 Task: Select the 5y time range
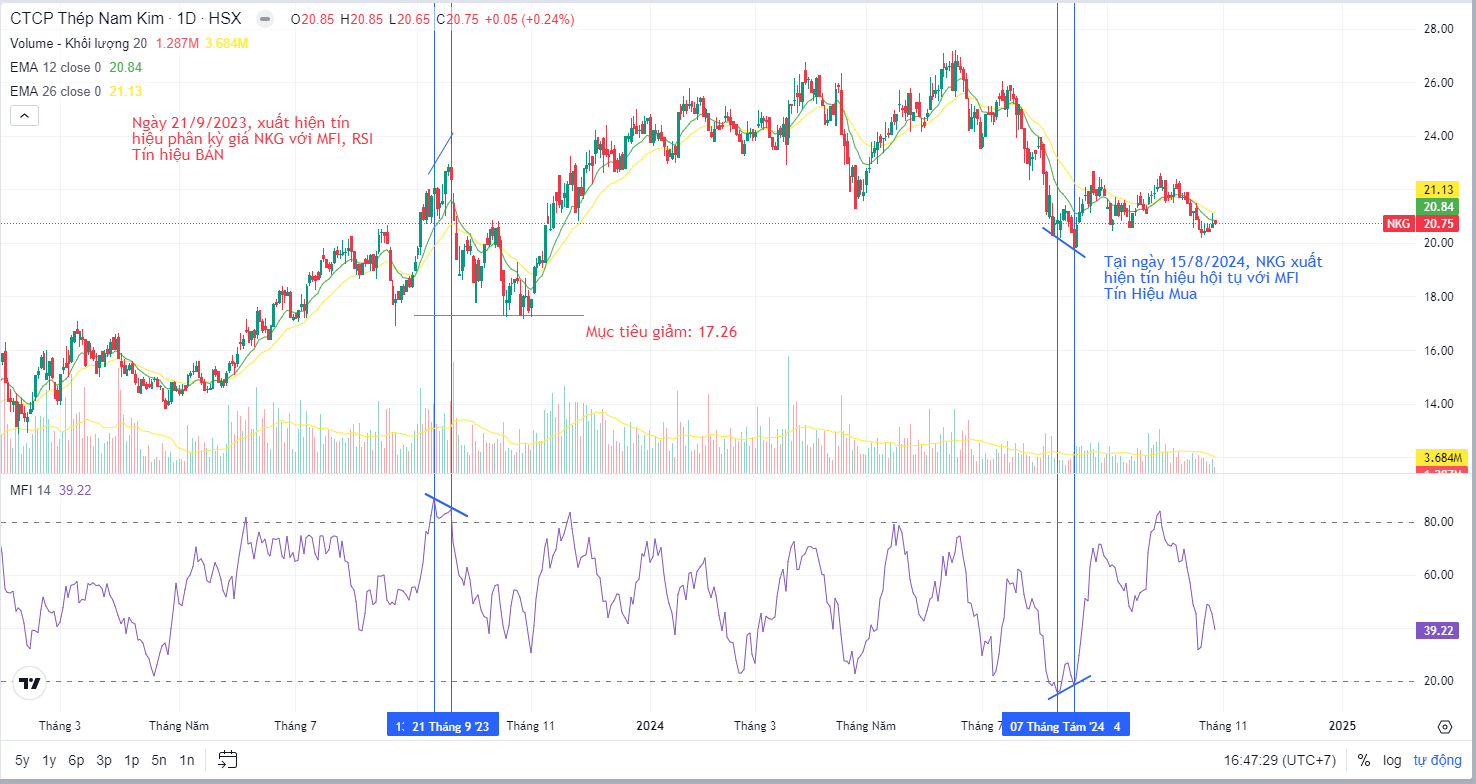pos(23,760)
